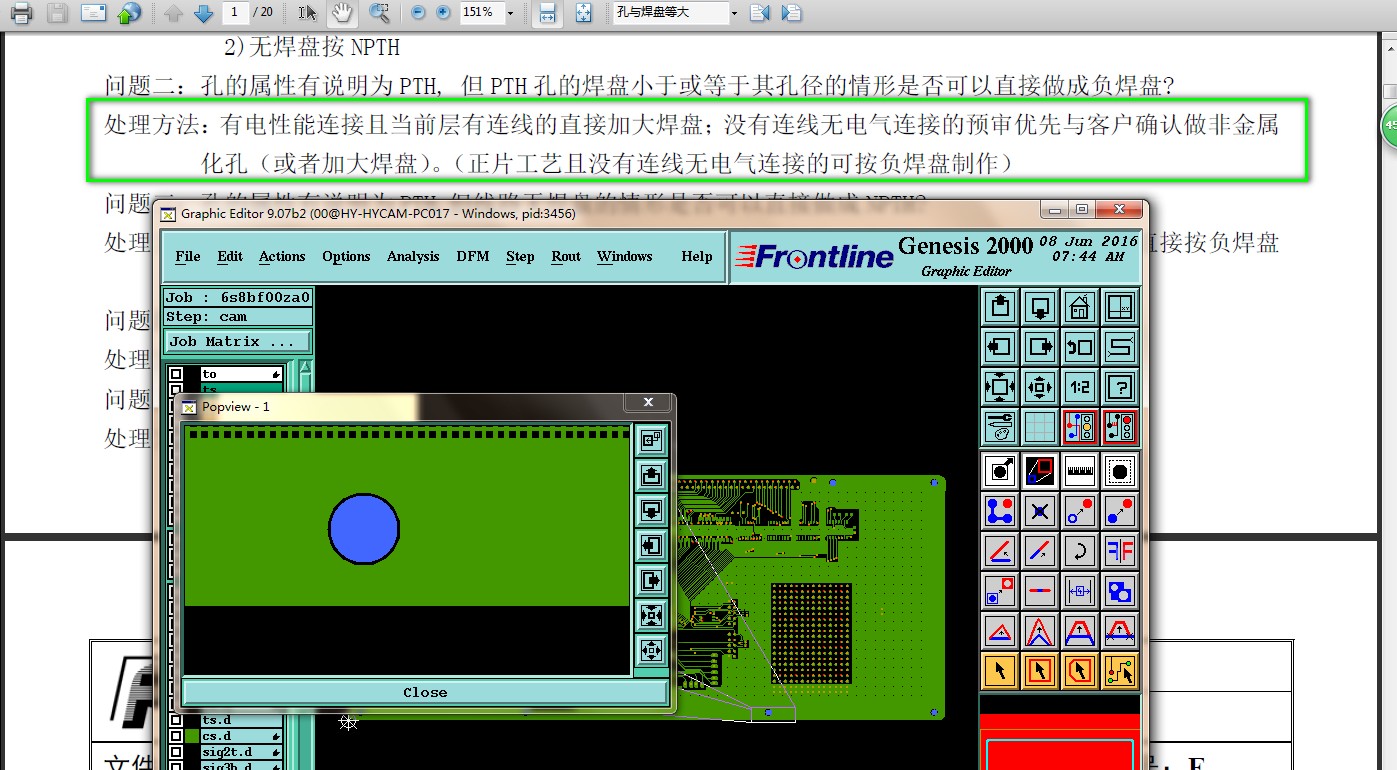Toggle checkbox for the cs.d layer
The height and width of the screenshot is (770, 1397).
[176, 736]
